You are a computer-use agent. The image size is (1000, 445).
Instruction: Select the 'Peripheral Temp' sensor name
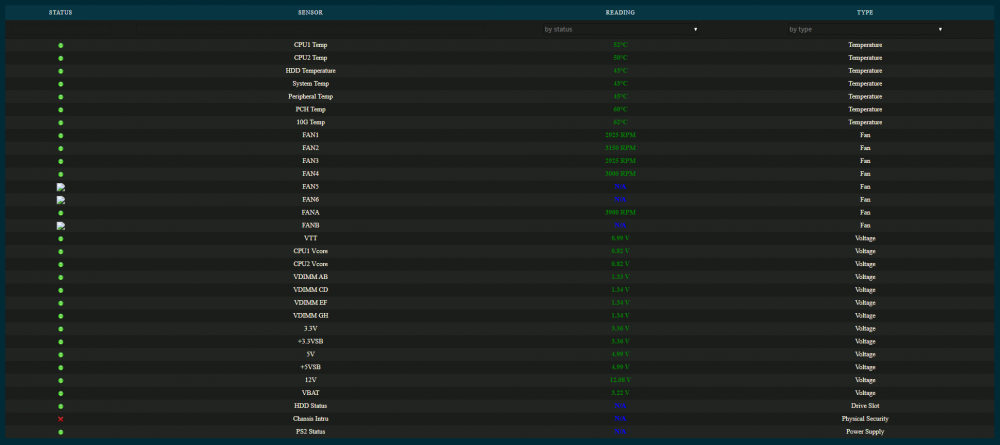(x=310, y=96)
